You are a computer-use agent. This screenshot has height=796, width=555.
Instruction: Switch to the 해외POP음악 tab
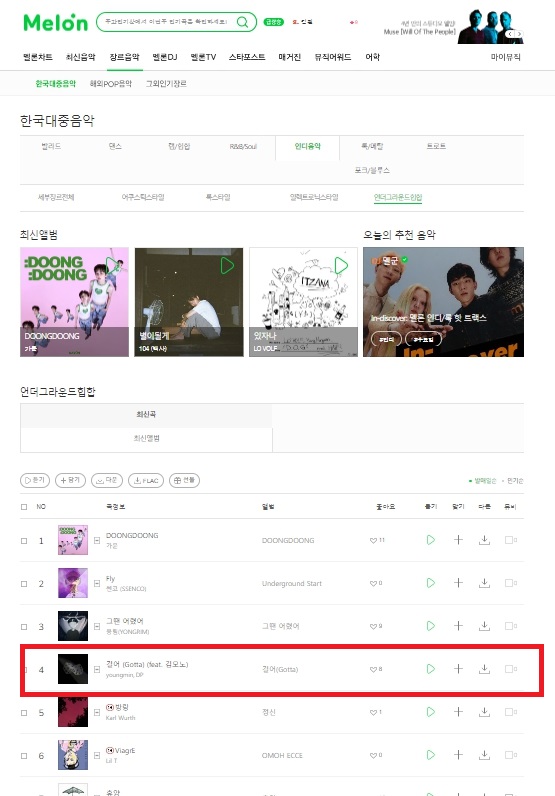click(x=111, y=84)
